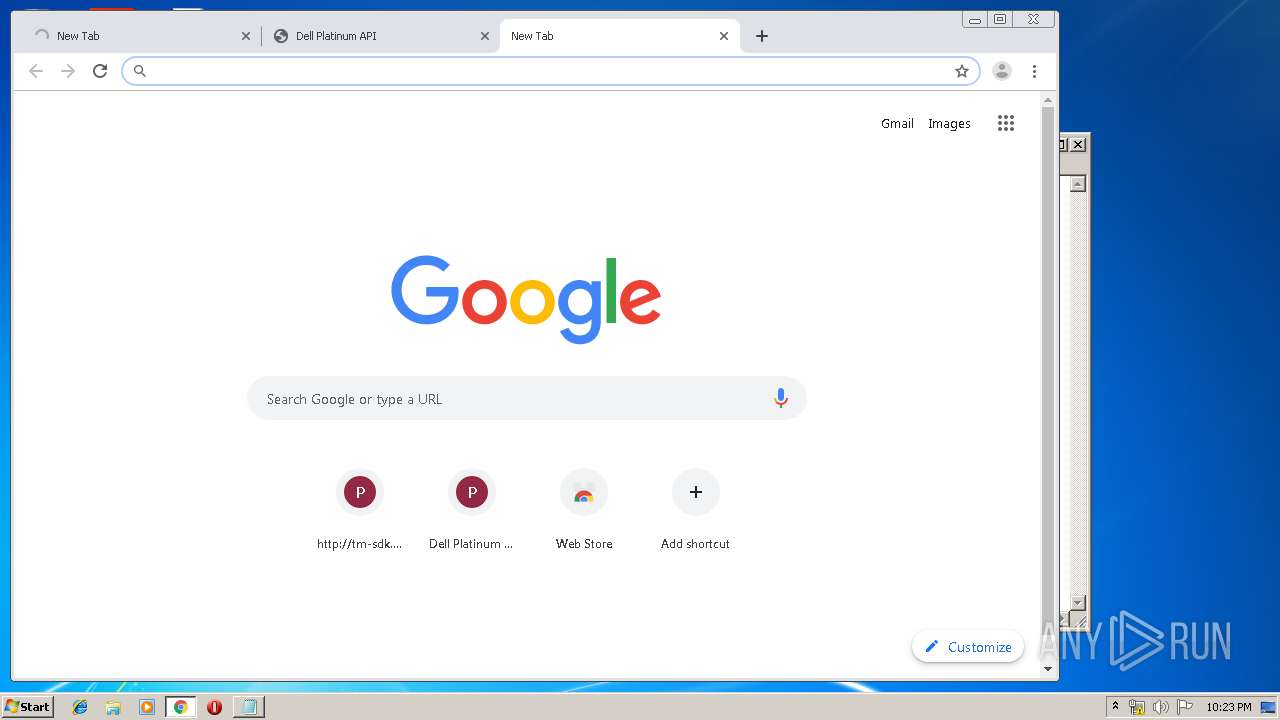Open the Dell Platinum shortcut tile
This screenshot has height=720, width=1280.
pyautogui.click(x=472, y=511)
